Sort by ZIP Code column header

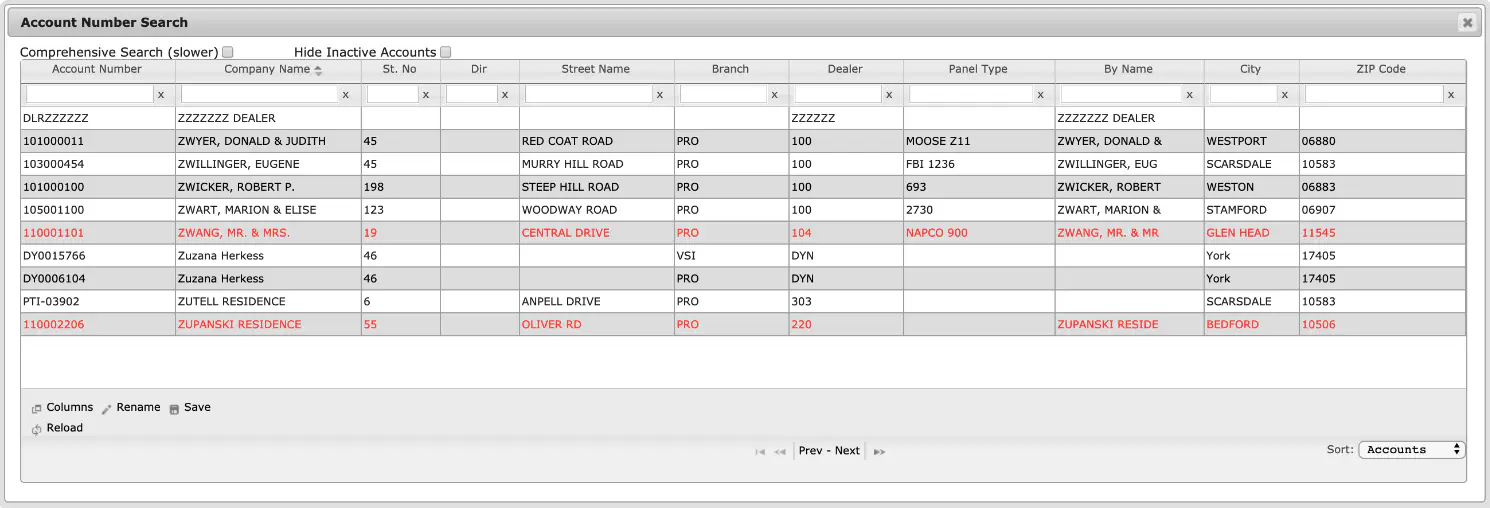(x=1381, y=69)
